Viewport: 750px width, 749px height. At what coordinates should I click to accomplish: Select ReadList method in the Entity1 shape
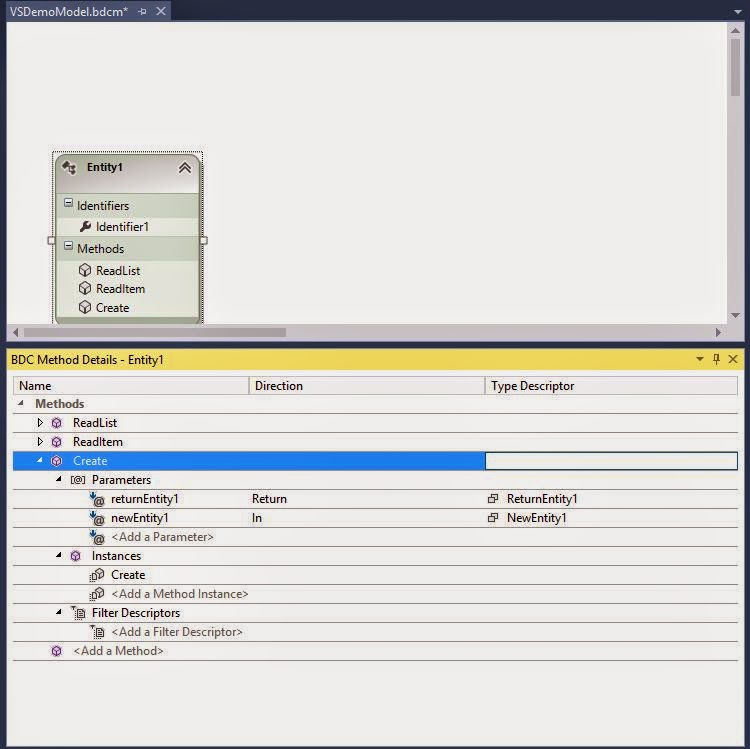click(118, 271)
